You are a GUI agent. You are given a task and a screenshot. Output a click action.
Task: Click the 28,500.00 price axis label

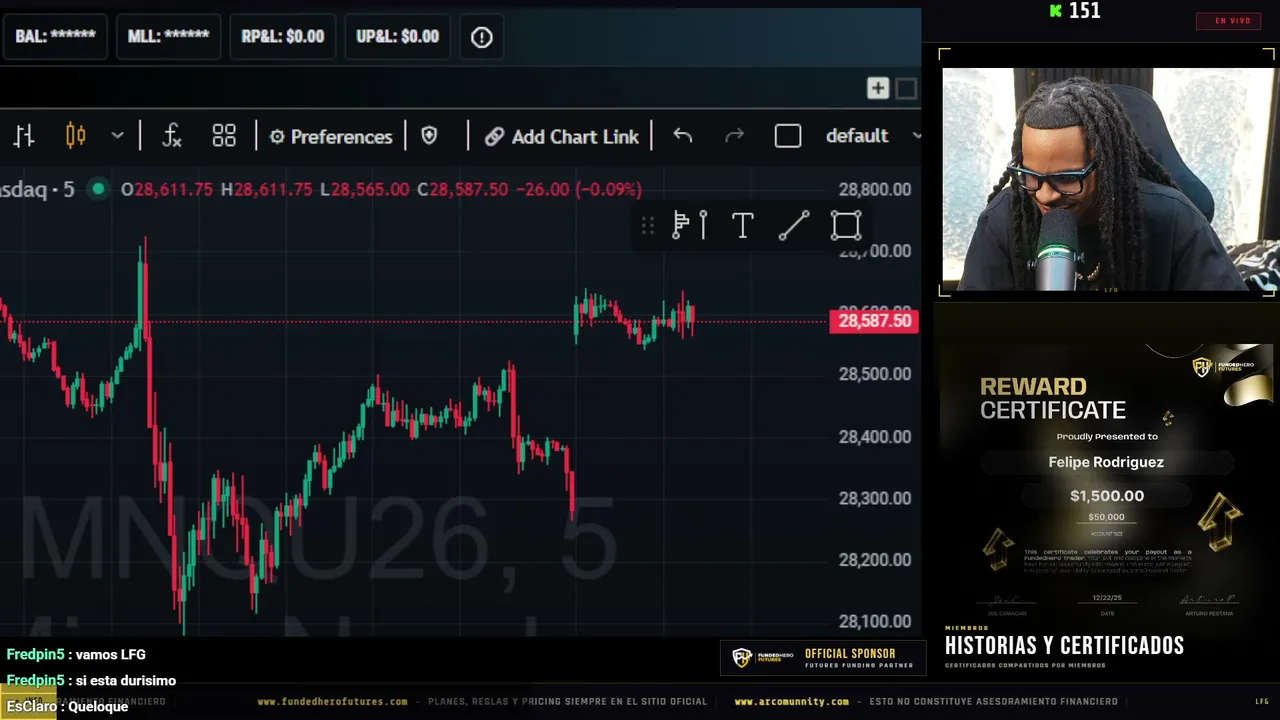(x=875, y=374)
